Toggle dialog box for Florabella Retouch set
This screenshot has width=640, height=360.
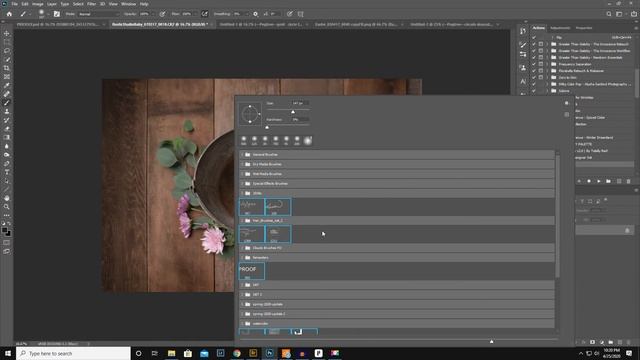pyautogui.click(x=541, y=71)
